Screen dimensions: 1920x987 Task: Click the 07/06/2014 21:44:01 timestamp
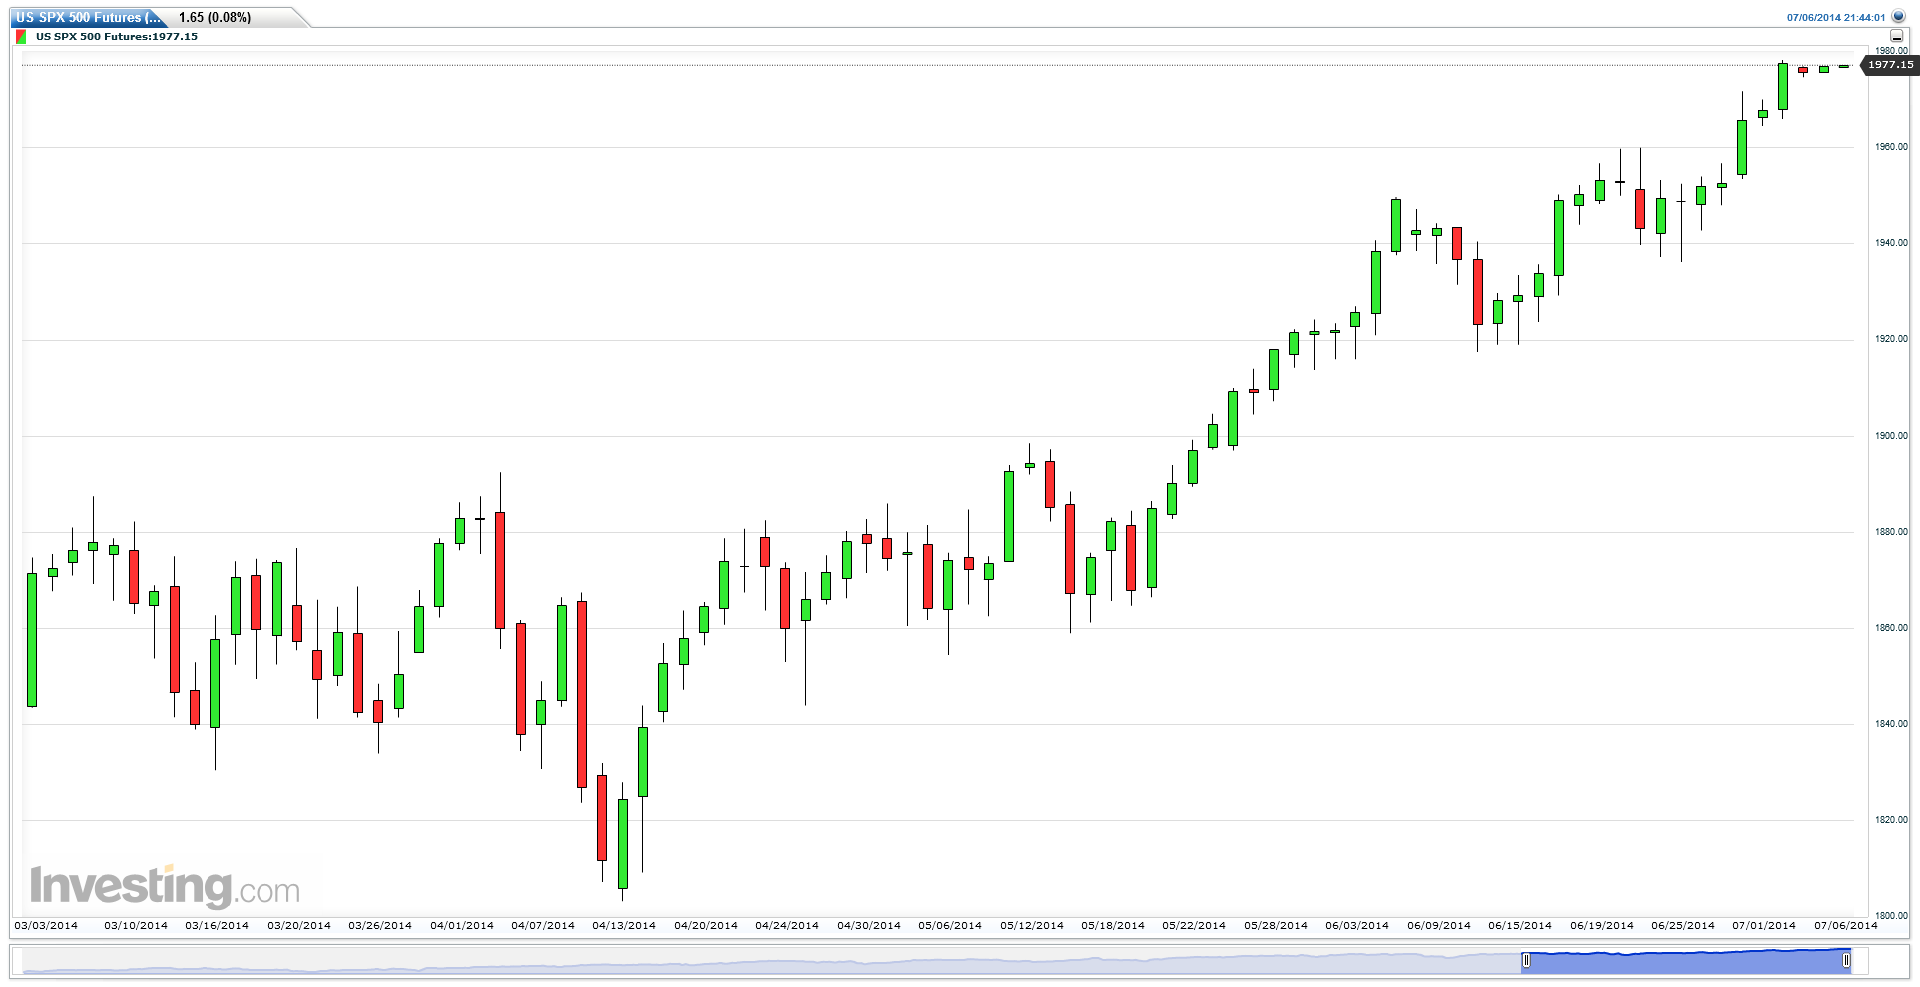click(1836, 17)
